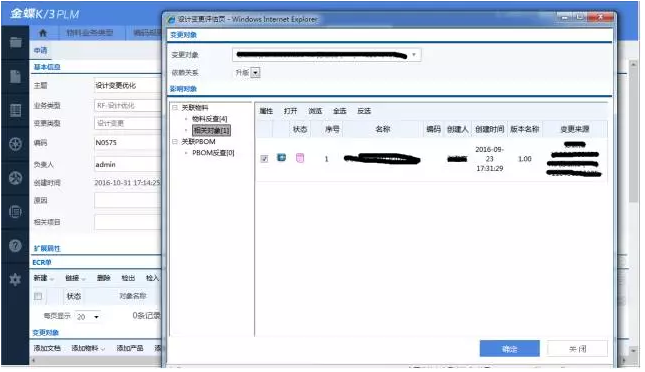Sort by the 创建人 column header
Viewport: 645px width, 372px height.
(458, 130)
